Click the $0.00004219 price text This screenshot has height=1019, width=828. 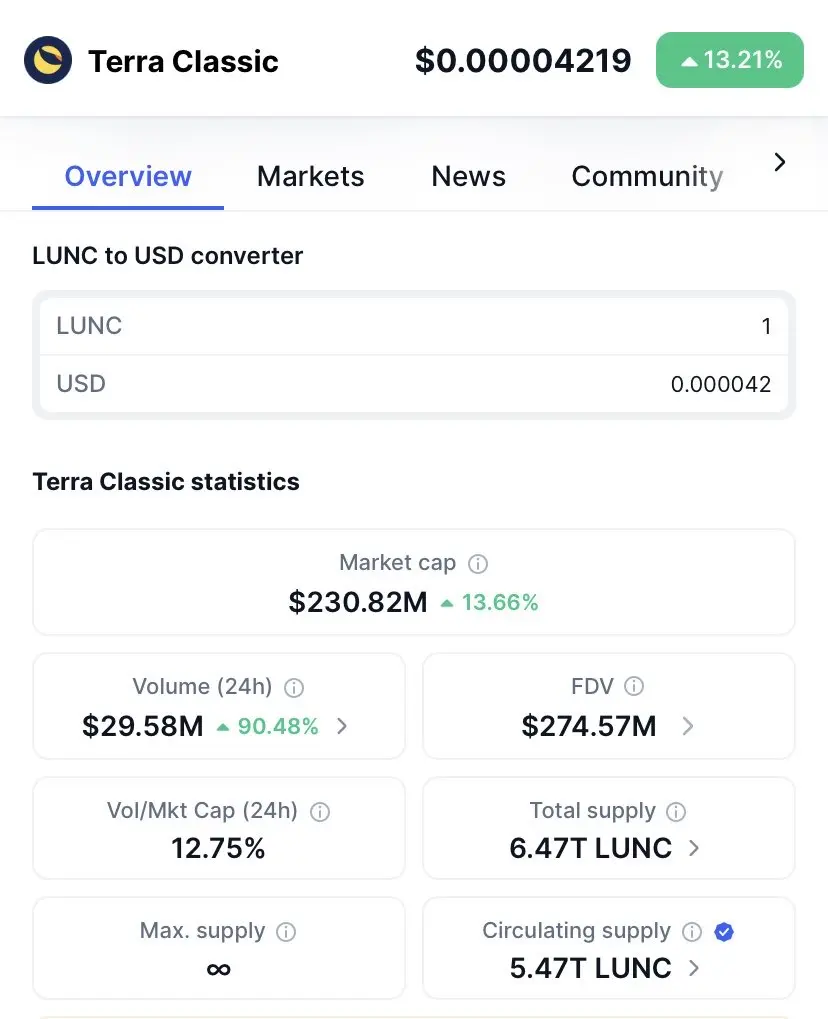tap(523, 60)
